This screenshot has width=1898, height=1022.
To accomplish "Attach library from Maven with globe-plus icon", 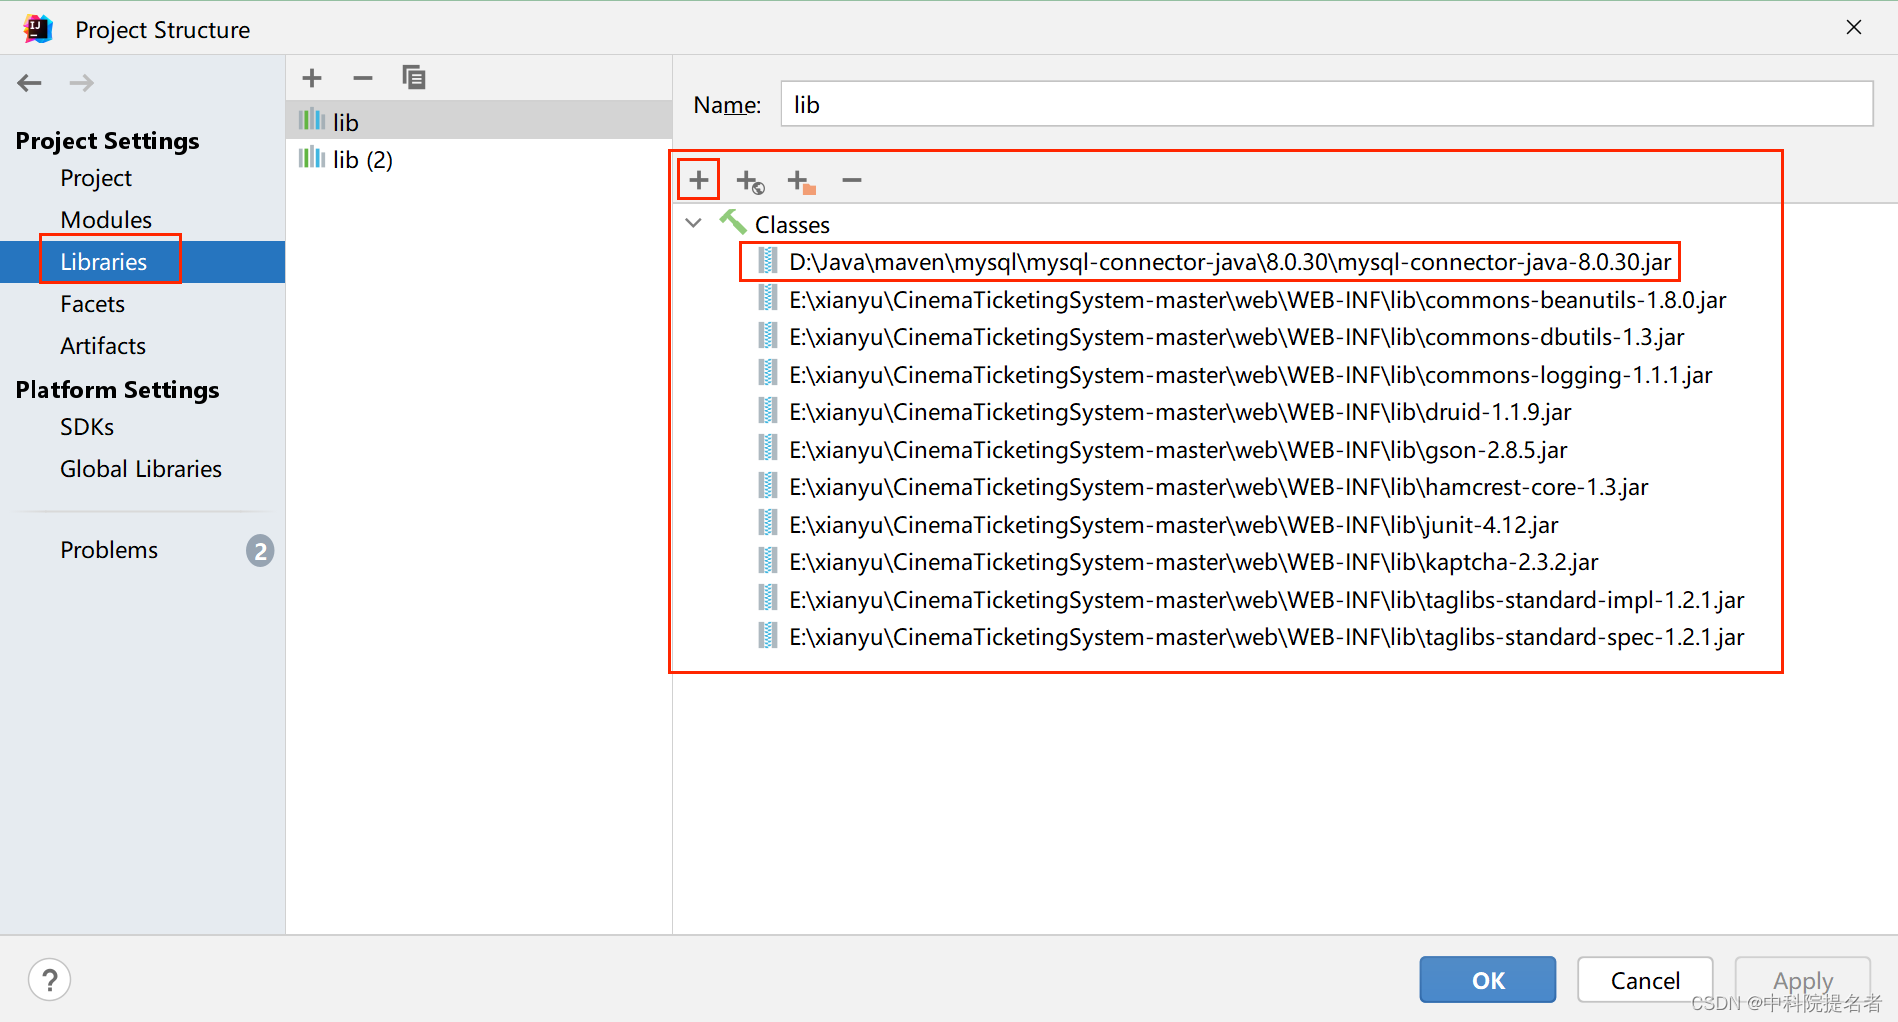I will click(749, 180).
